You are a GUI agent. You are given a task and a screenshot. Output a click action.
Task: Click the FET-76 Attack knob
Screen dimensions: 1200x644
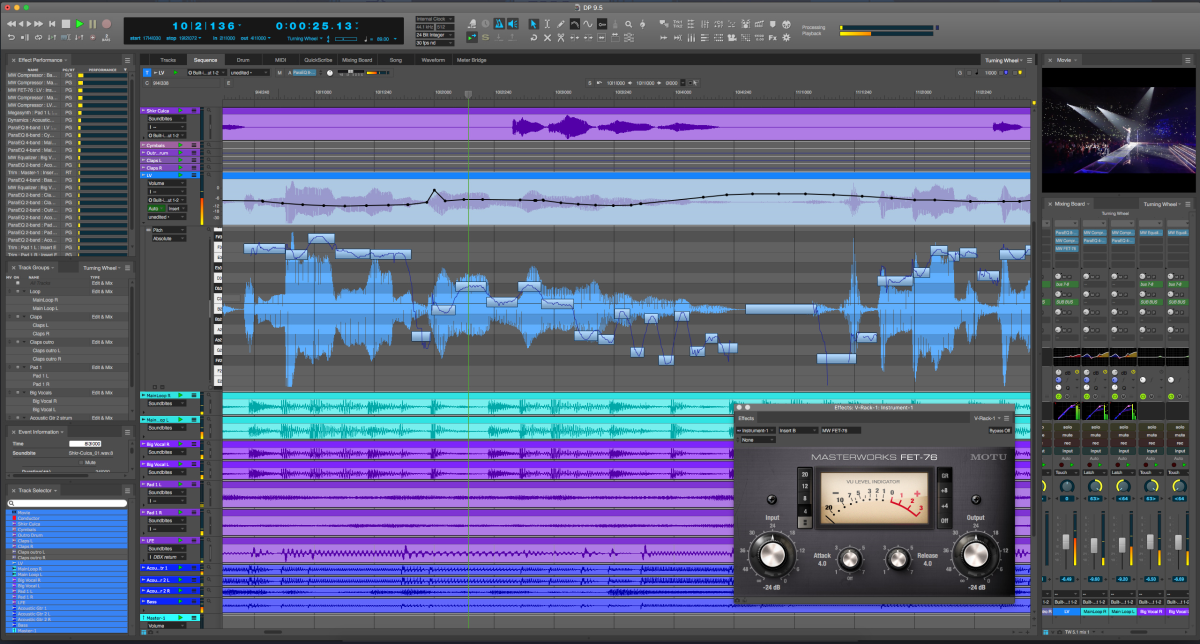tap(850, 559)
